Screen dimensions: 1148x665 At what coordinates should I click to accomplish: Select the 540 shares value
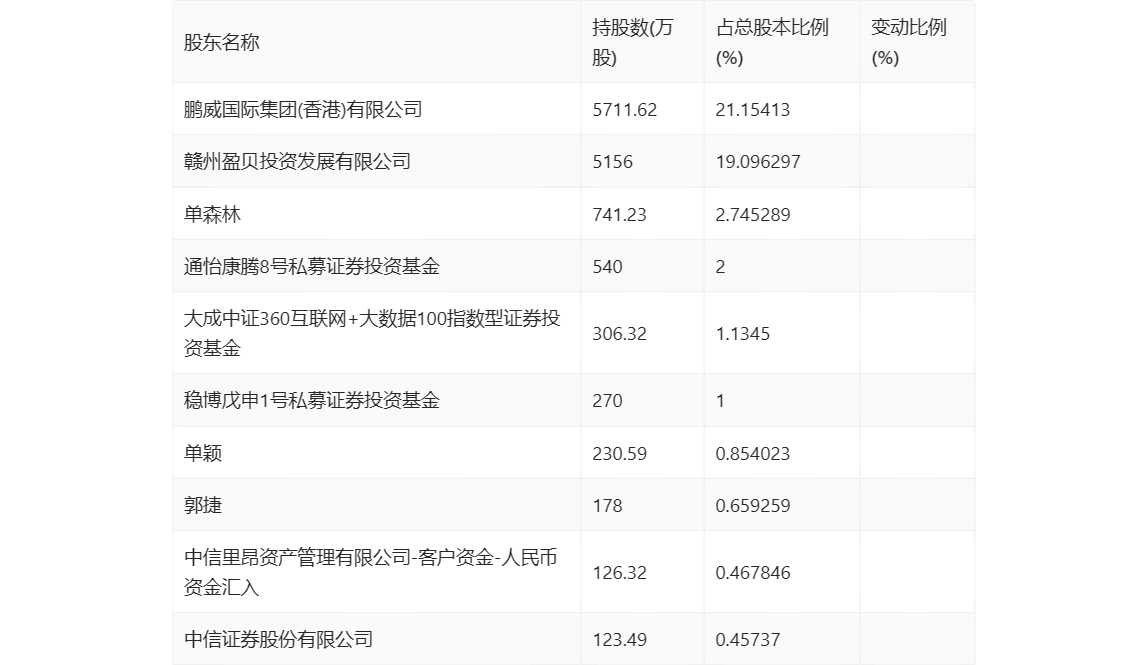608,267
